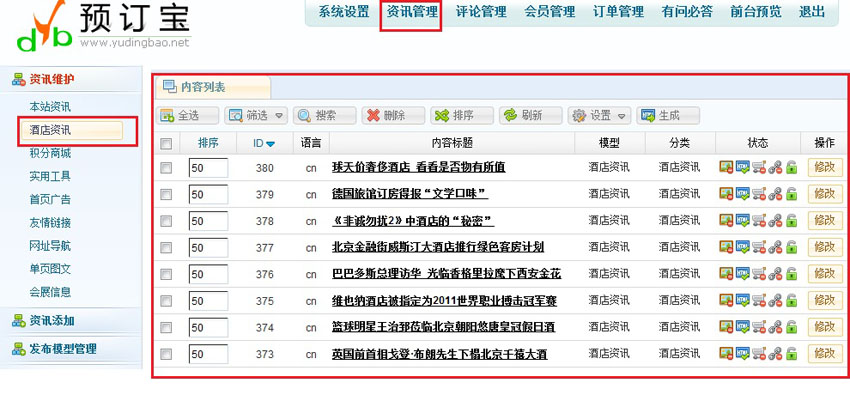The height and width of the screenshot is (395, 850).
Task: Click the green padlock icon in row 373
Action: (x=791, y=353)
